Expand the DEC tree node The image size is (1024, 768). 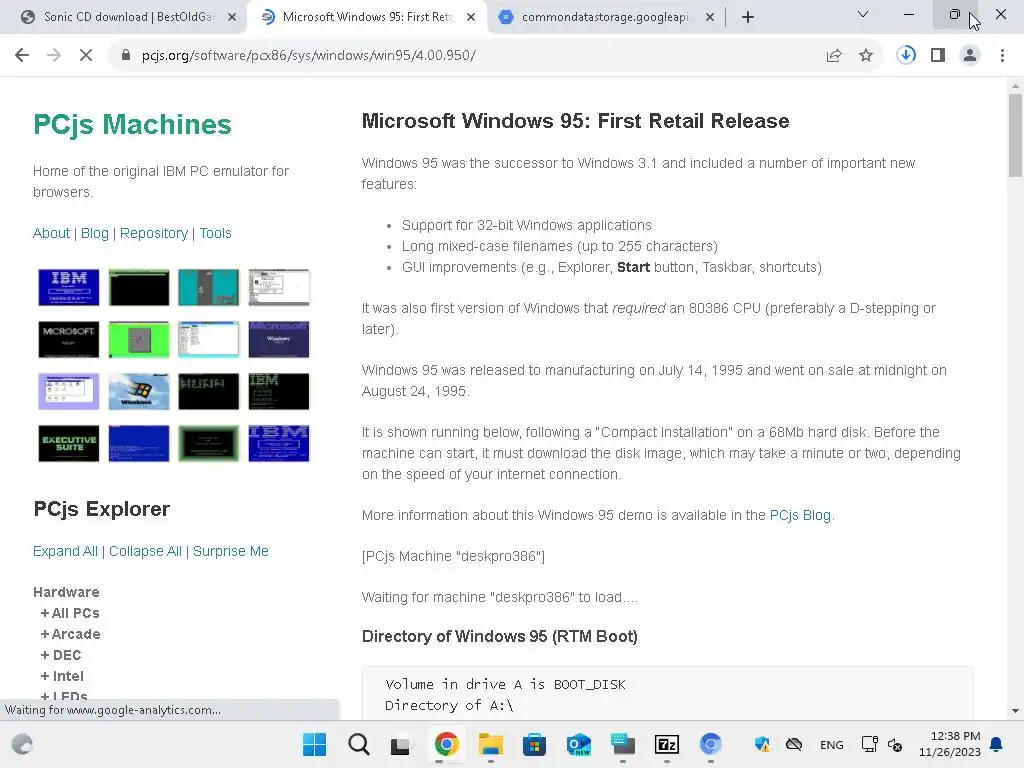point(61,655)
